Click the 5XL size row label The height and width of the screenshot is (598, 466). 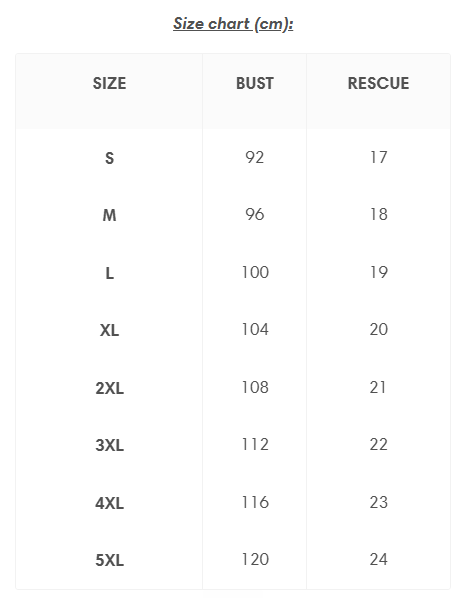coord(109,560)
